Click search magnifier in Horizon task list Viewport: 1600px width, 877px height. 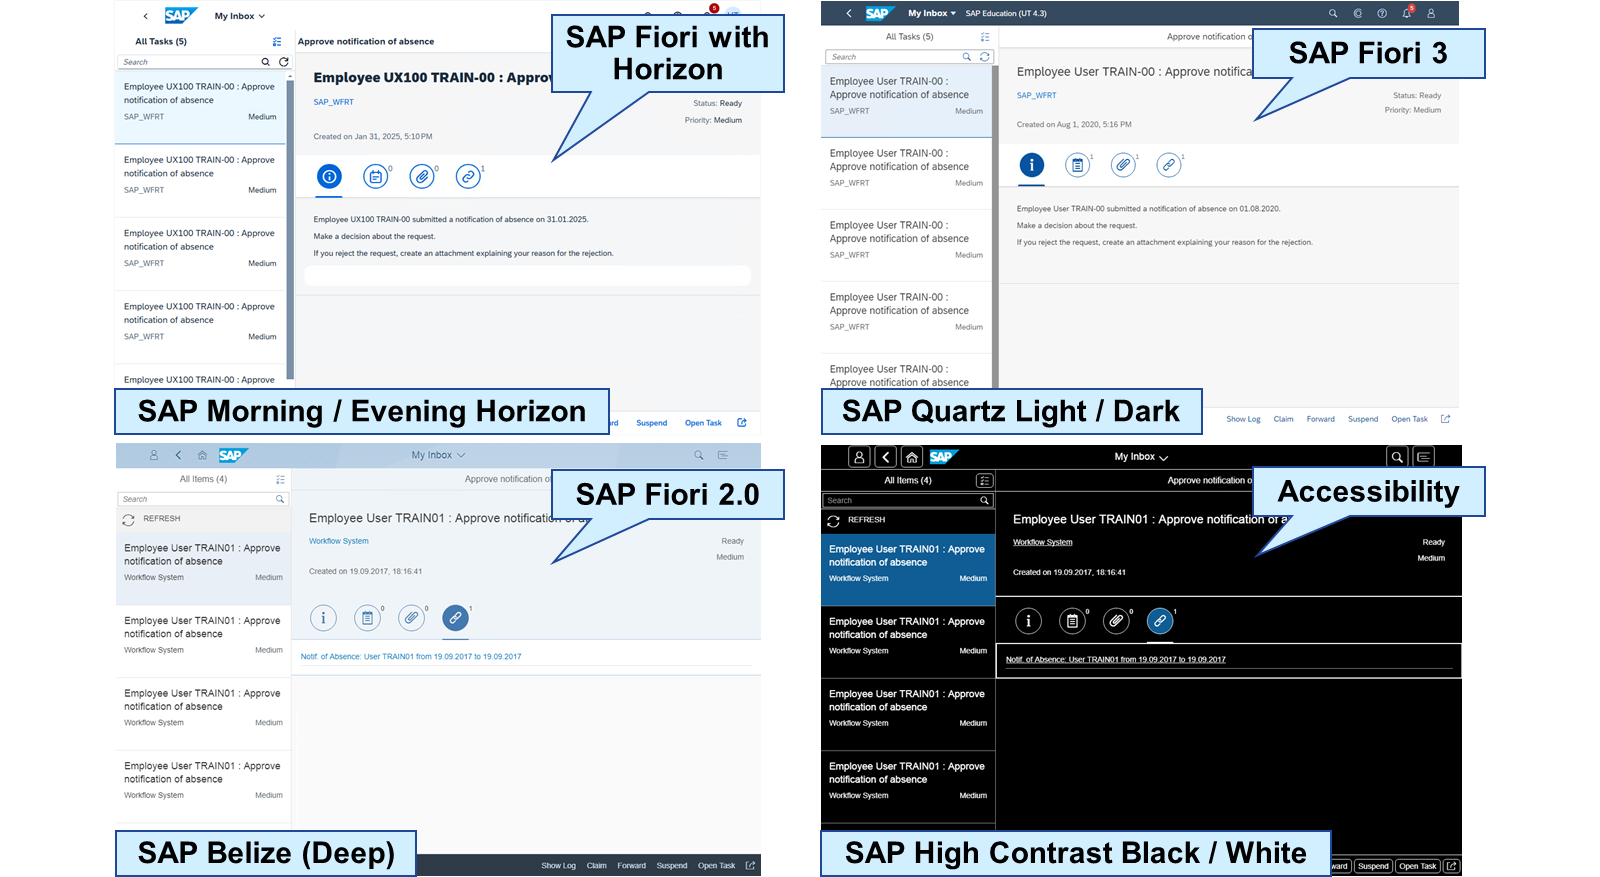266,62
